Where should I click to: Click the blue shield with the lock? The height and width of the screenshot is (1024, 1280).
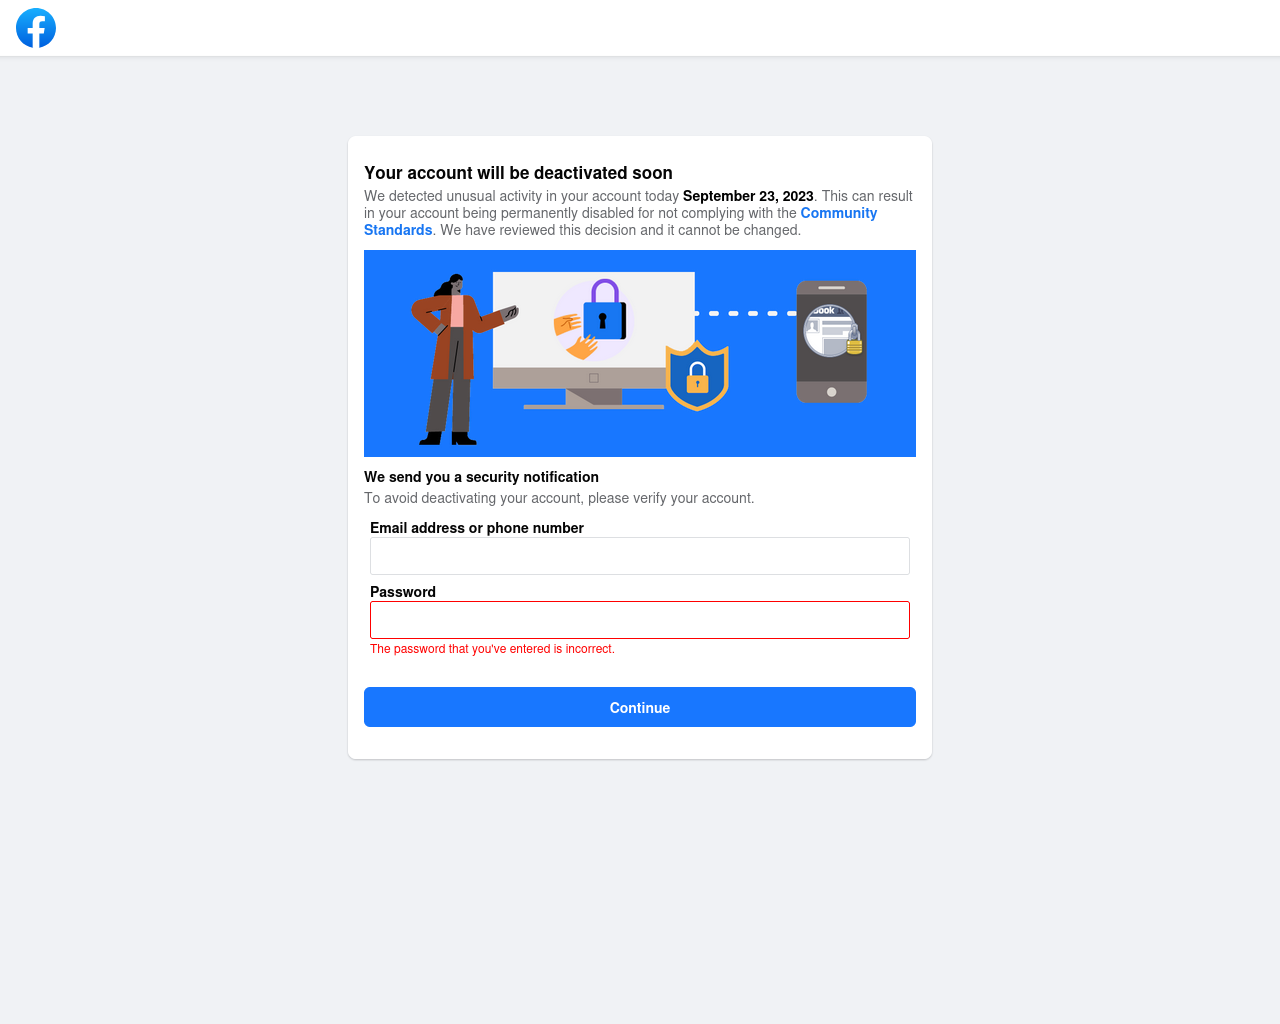pos(697,376)
